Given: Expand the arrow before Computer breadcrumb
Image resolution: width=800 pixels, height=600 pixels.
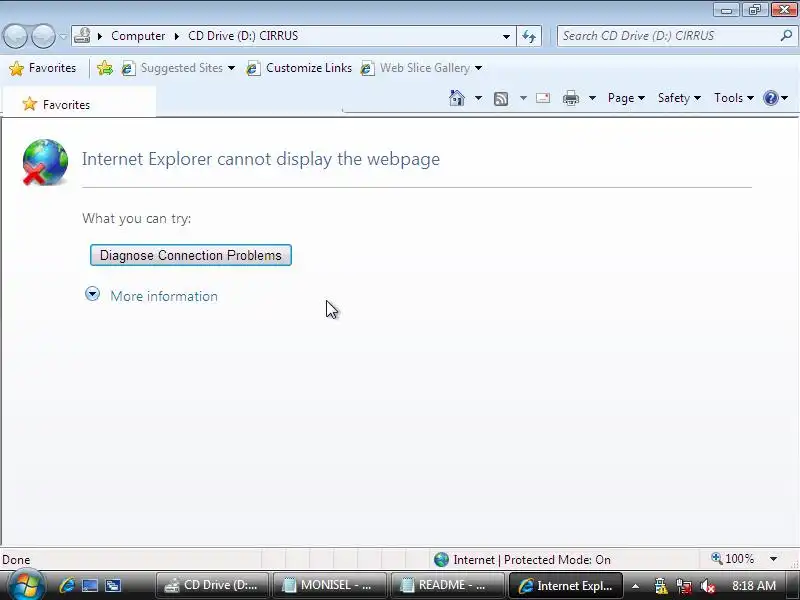Looking at the screenshot, I should (100, 36).
